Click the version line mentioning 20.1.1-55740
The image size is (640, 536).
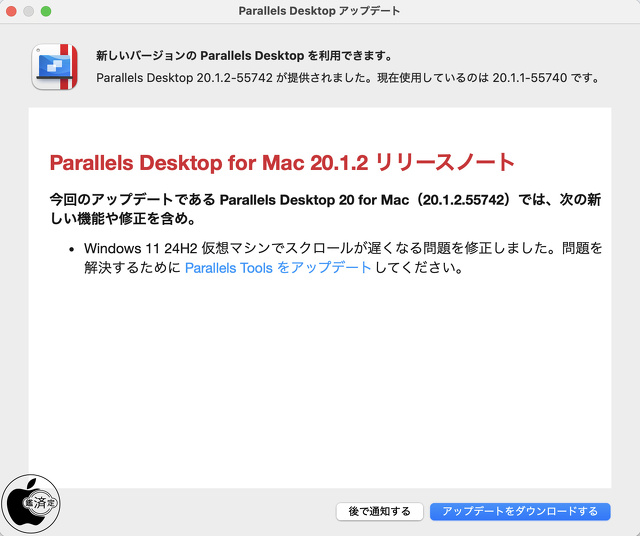tap(348, 78)
